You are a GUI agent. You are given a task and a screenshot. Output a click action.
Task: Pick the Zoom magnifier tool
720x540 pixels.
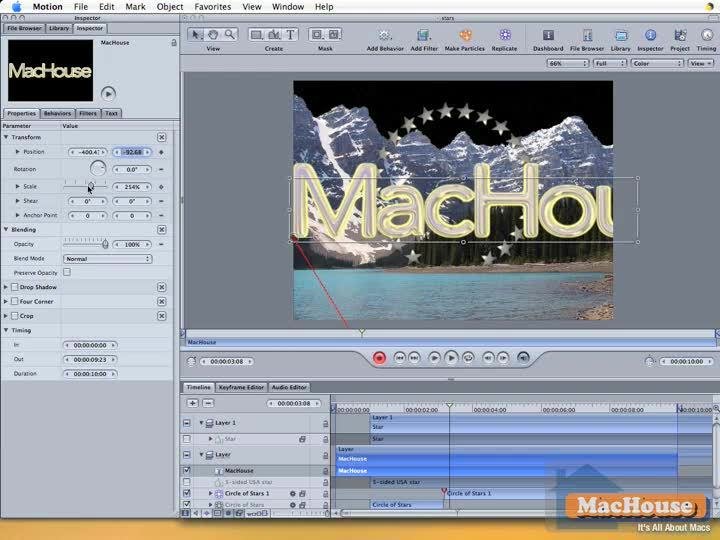point(229,34)
